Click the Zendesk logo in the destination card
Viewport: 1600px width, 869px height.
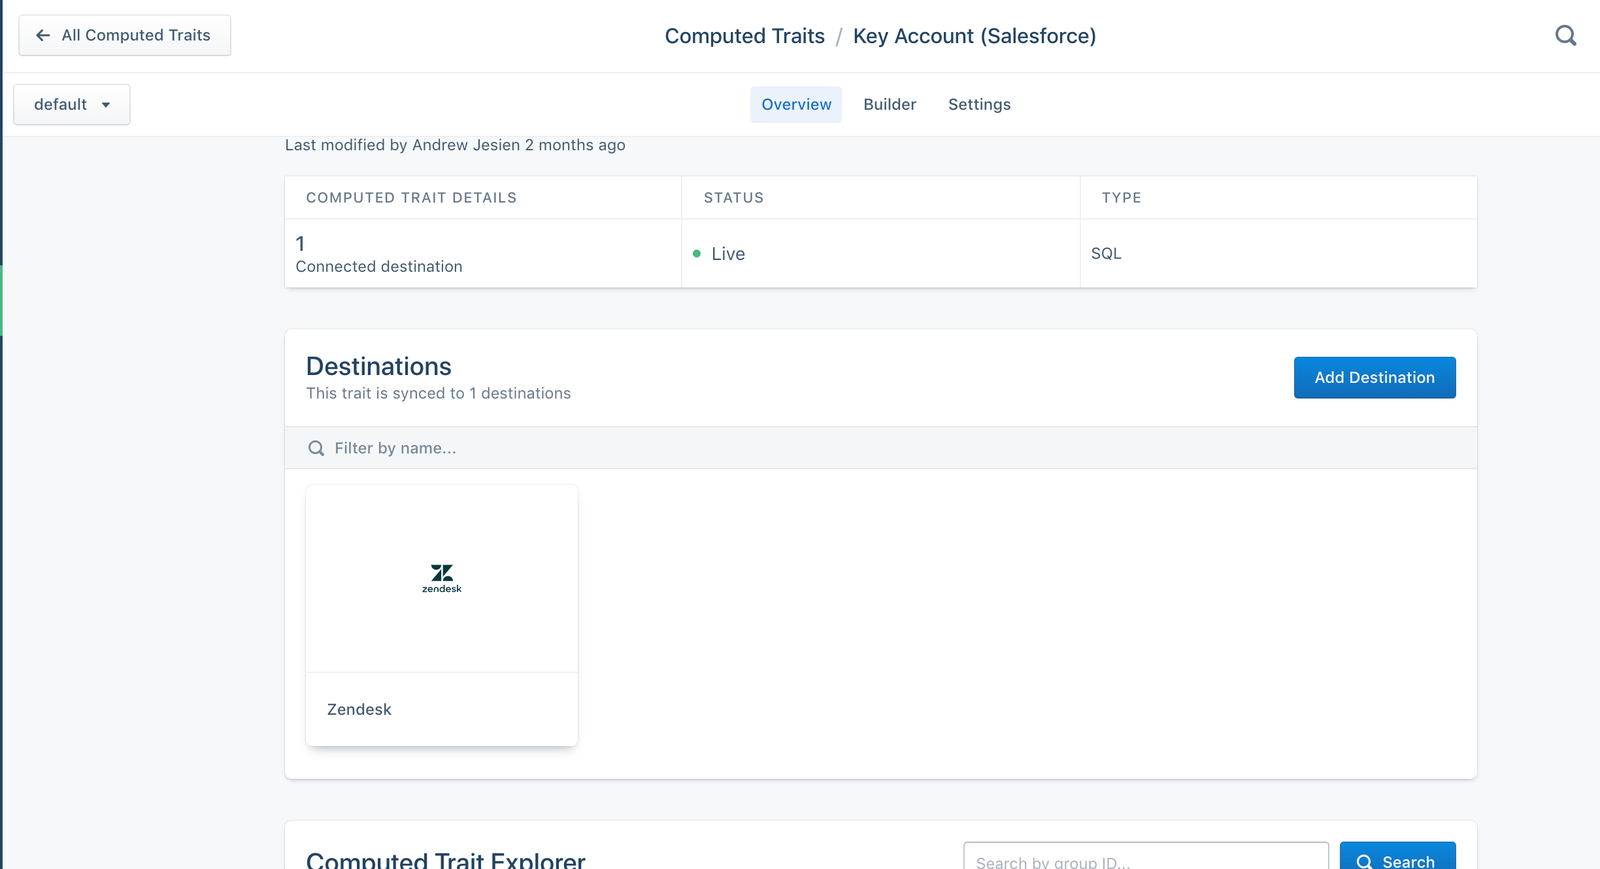tap(441, 577)
